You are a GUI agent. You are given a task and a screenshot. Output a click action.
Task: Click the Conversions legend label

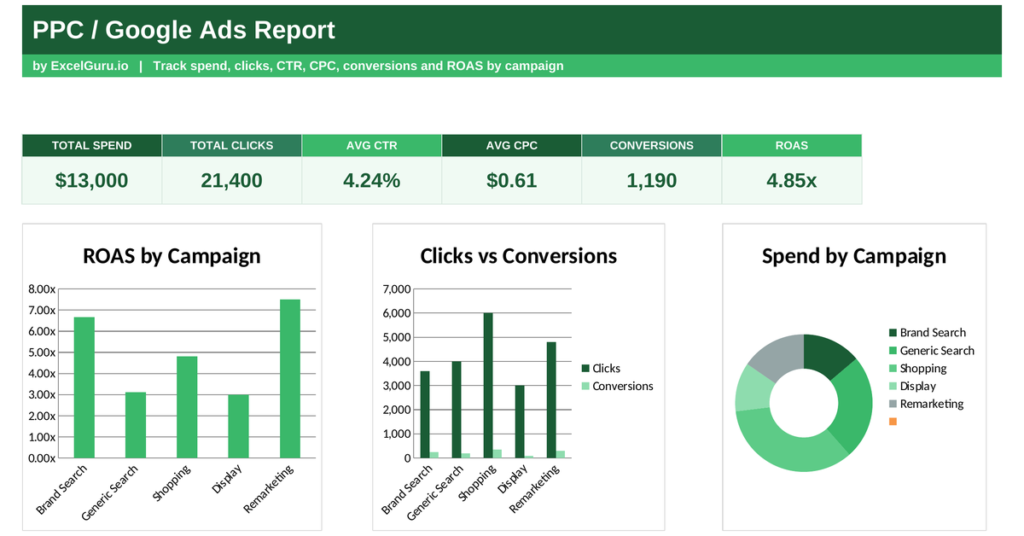pos(622,386)
